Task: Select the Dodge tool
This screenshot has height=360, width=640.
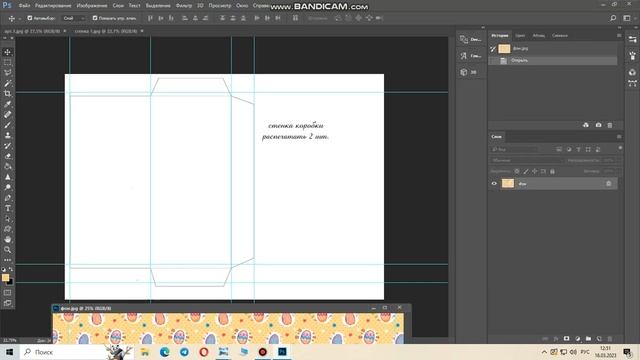Action: (7, 187)
